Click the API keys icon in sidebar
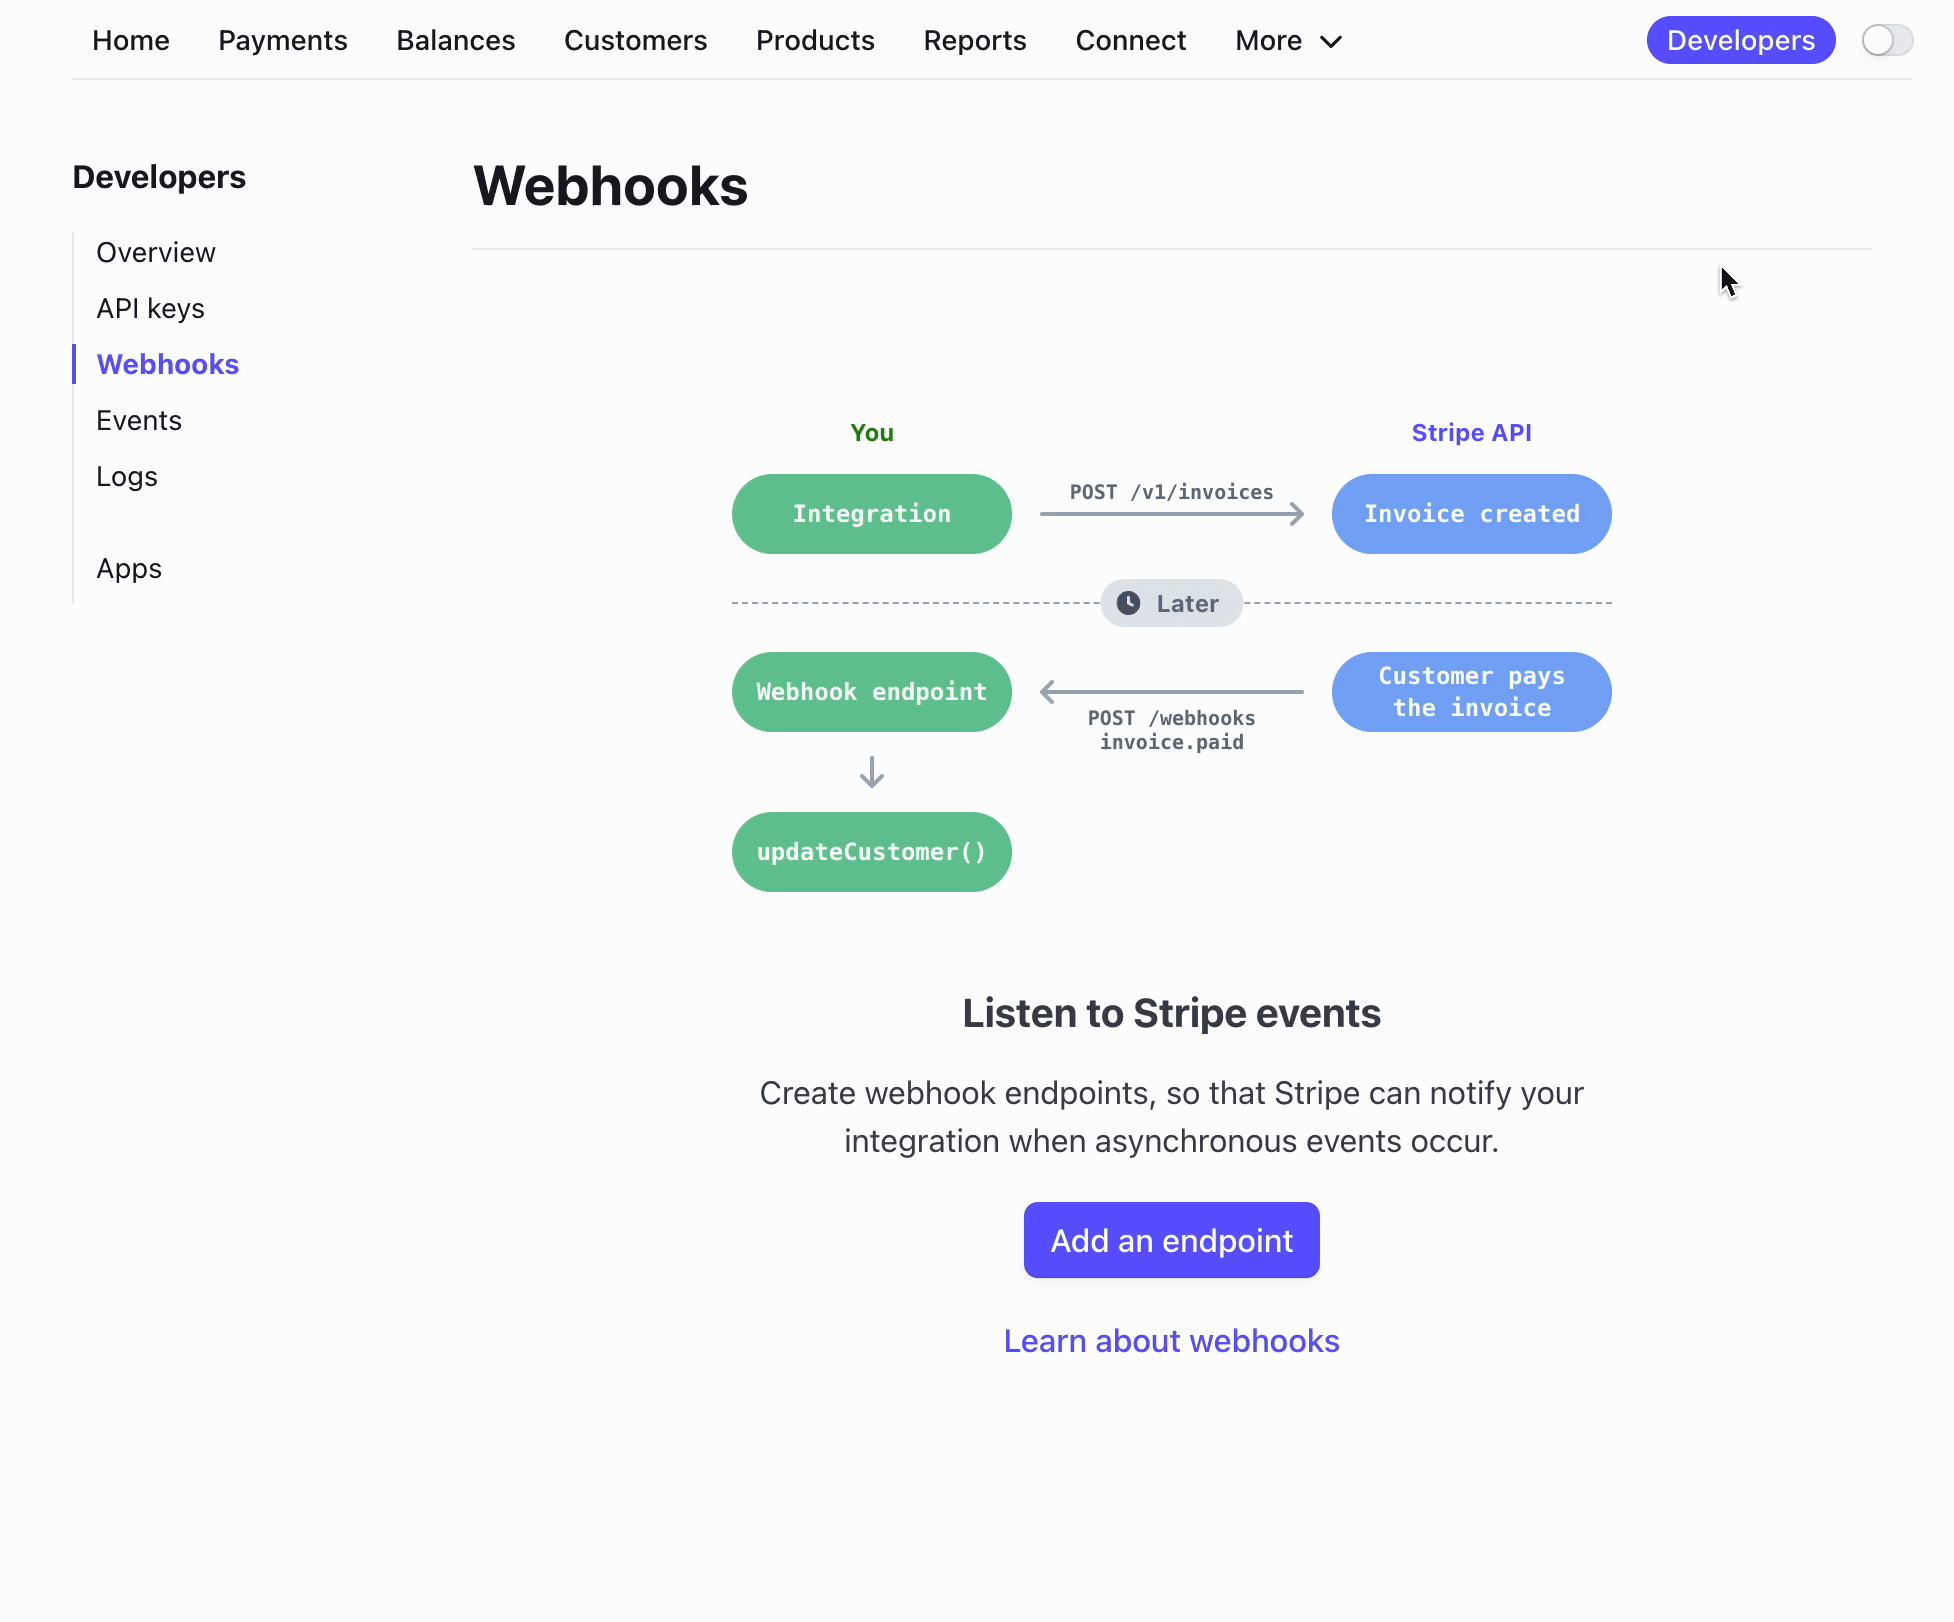 tap(149, 307)
